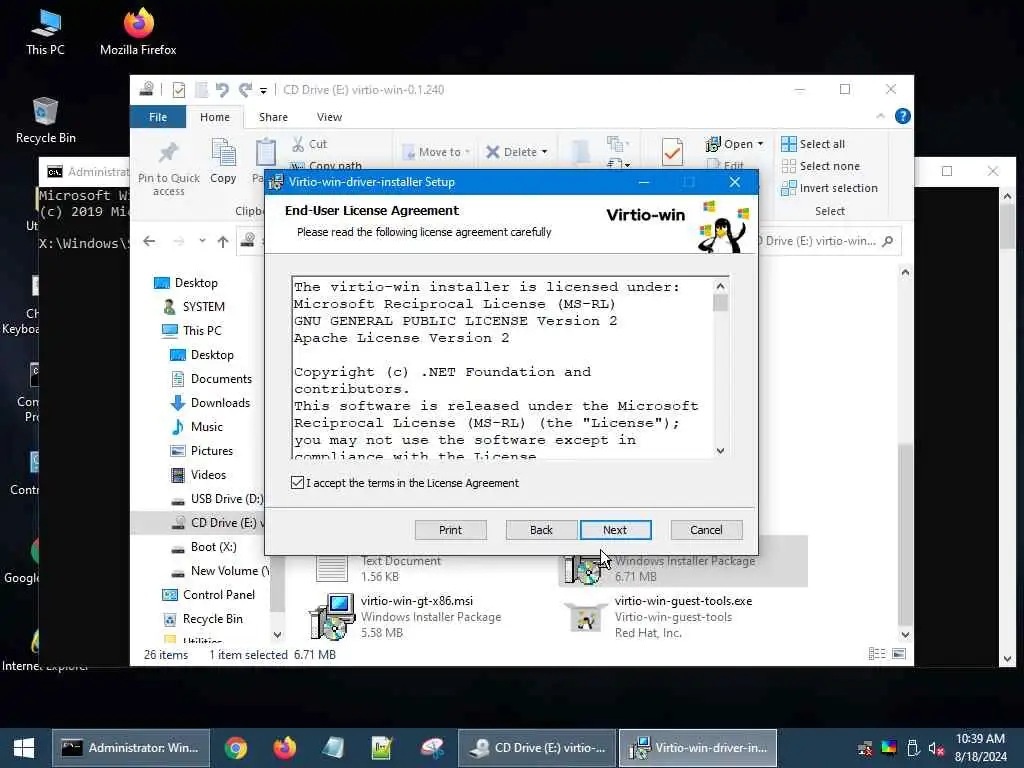Open Recycle Bin desktop icon
The image size is (1024, 768).
coord(45,120)
